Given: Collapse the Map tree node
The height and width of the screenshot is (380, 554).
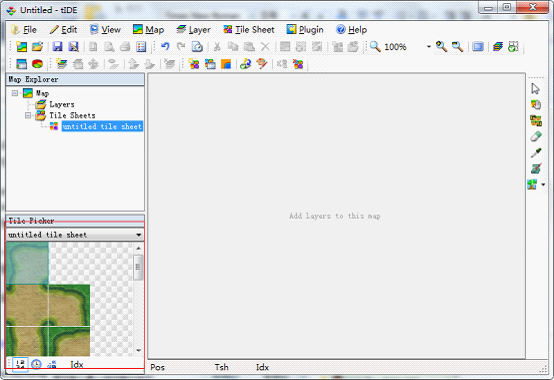Looking at the screenshot, I should point(15,93).
